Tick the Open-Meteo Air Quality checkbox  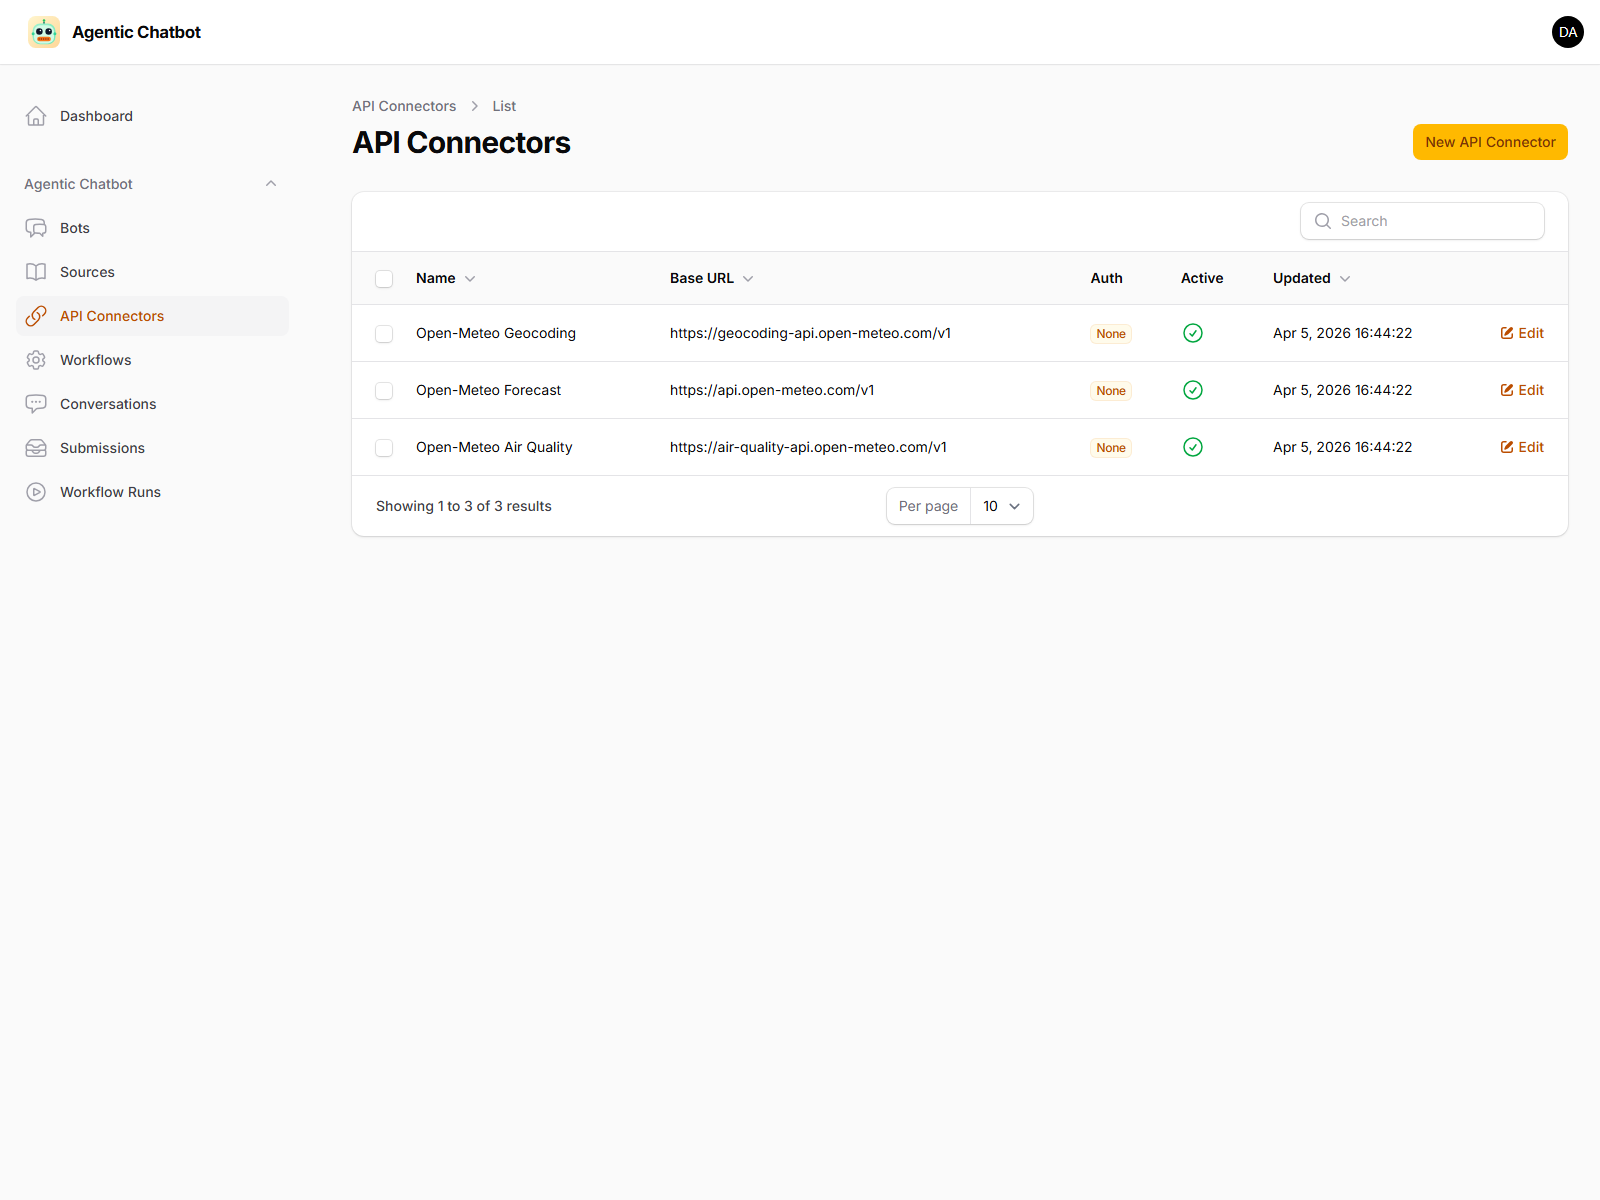[384, 447]
